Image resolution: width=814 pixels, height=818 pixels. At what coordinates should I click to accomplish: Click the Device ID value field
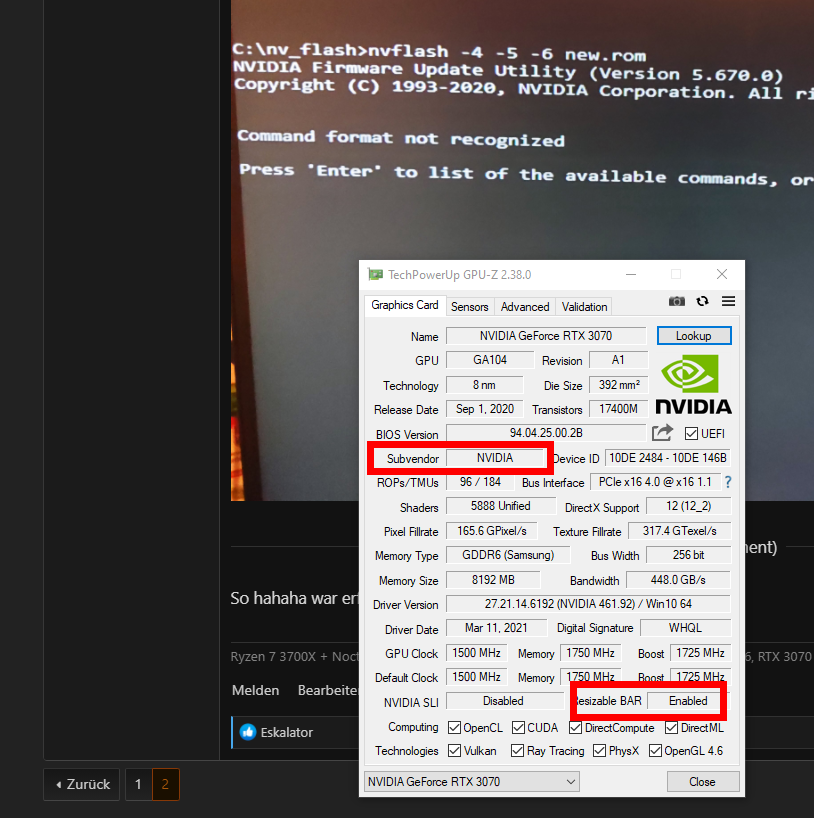668,458
